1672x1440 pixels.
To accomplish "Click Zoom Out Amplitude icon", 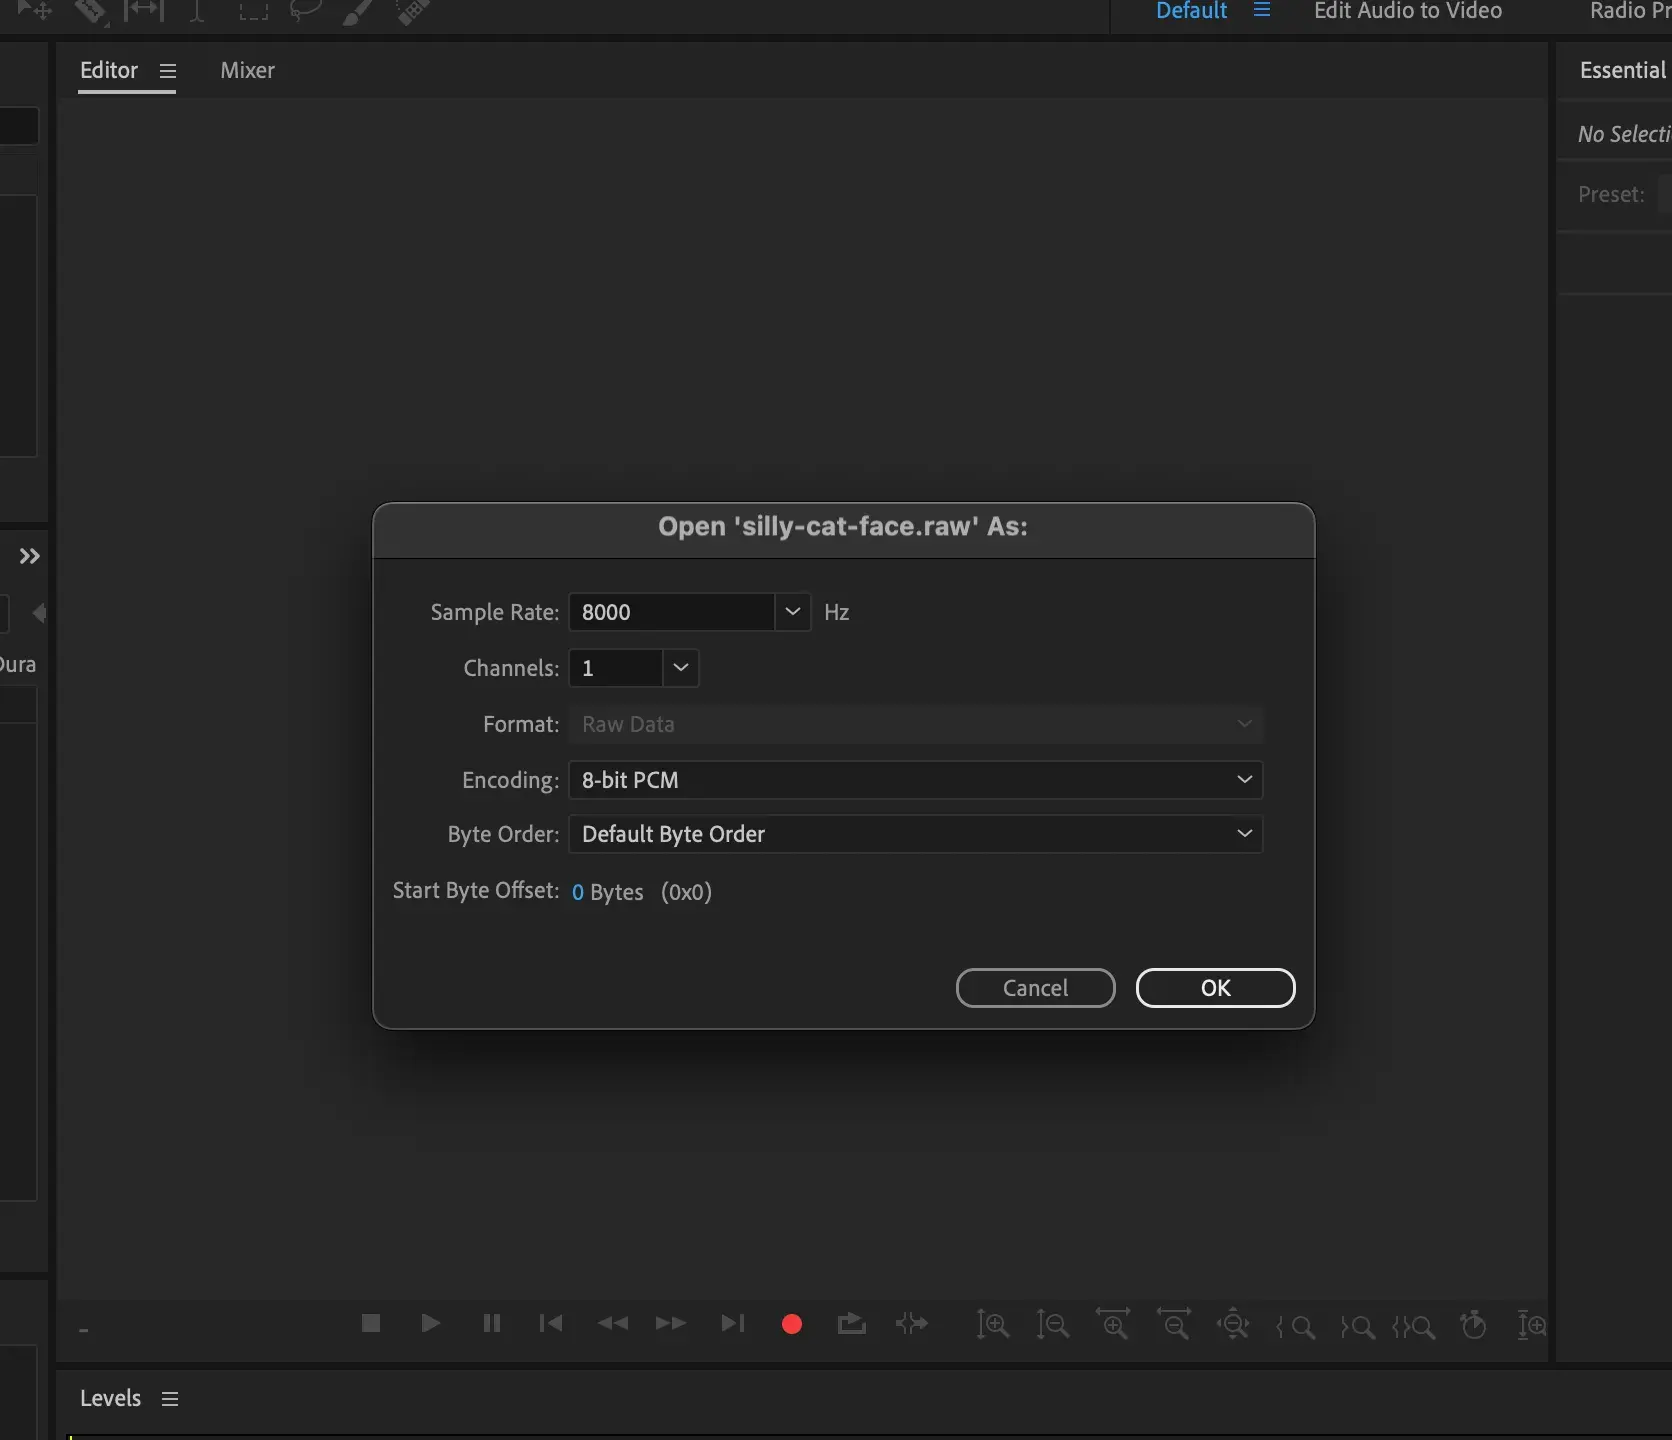I will (1053, 1325).
